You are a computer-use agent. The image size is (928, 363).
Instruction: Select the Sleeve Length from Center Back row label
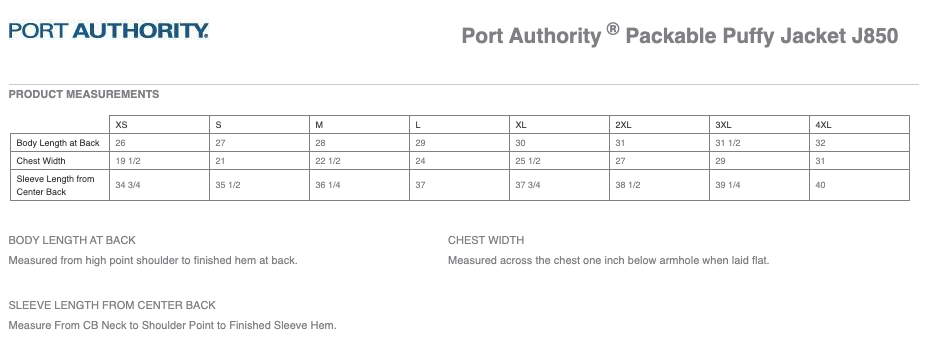[x=60, y=185]
